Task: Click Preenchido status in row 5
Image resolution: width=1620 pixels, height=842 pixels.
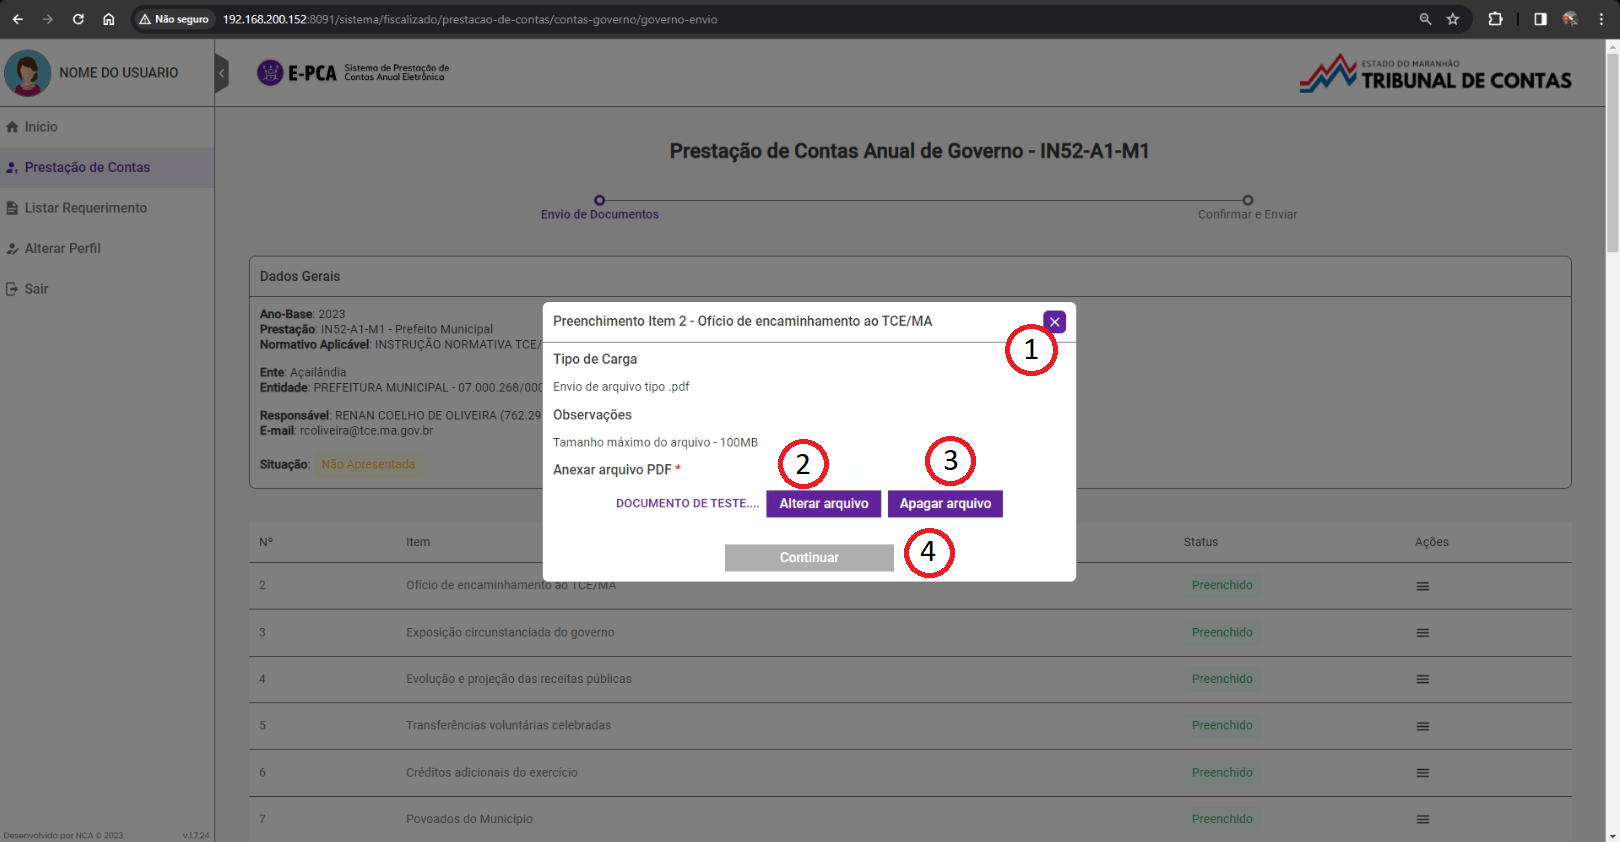Action: (x=1222, y=725)
